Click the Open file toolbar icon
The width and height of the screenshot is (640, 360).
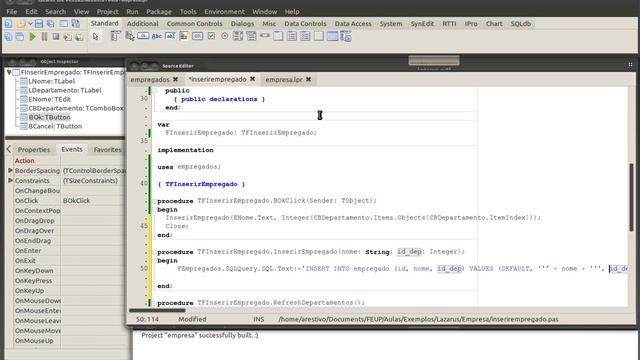(21, 24)
